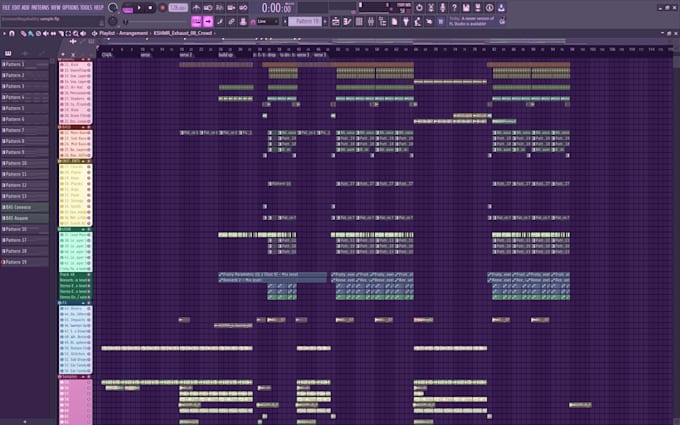680x425 pixels.
Task: Click the microphone audio recording icon
Action: point(442,8)
